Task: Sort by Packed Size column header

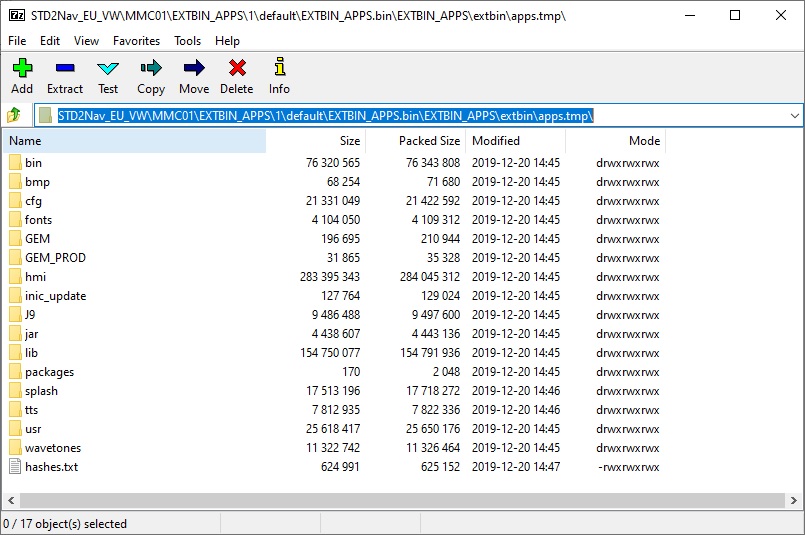Action: tap(429, 141)
